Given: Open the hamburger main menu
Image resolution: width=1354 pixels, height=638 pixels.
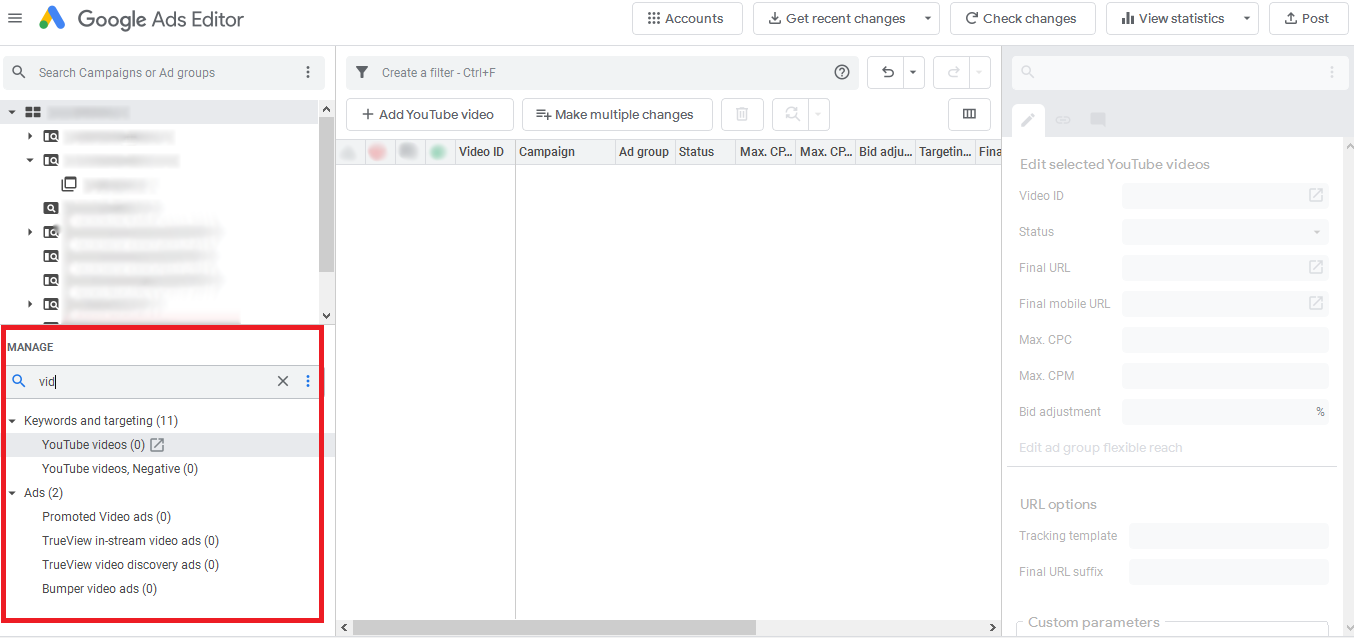Looking at the screenshot, I should pyautogui.click(x=15, y=18).
